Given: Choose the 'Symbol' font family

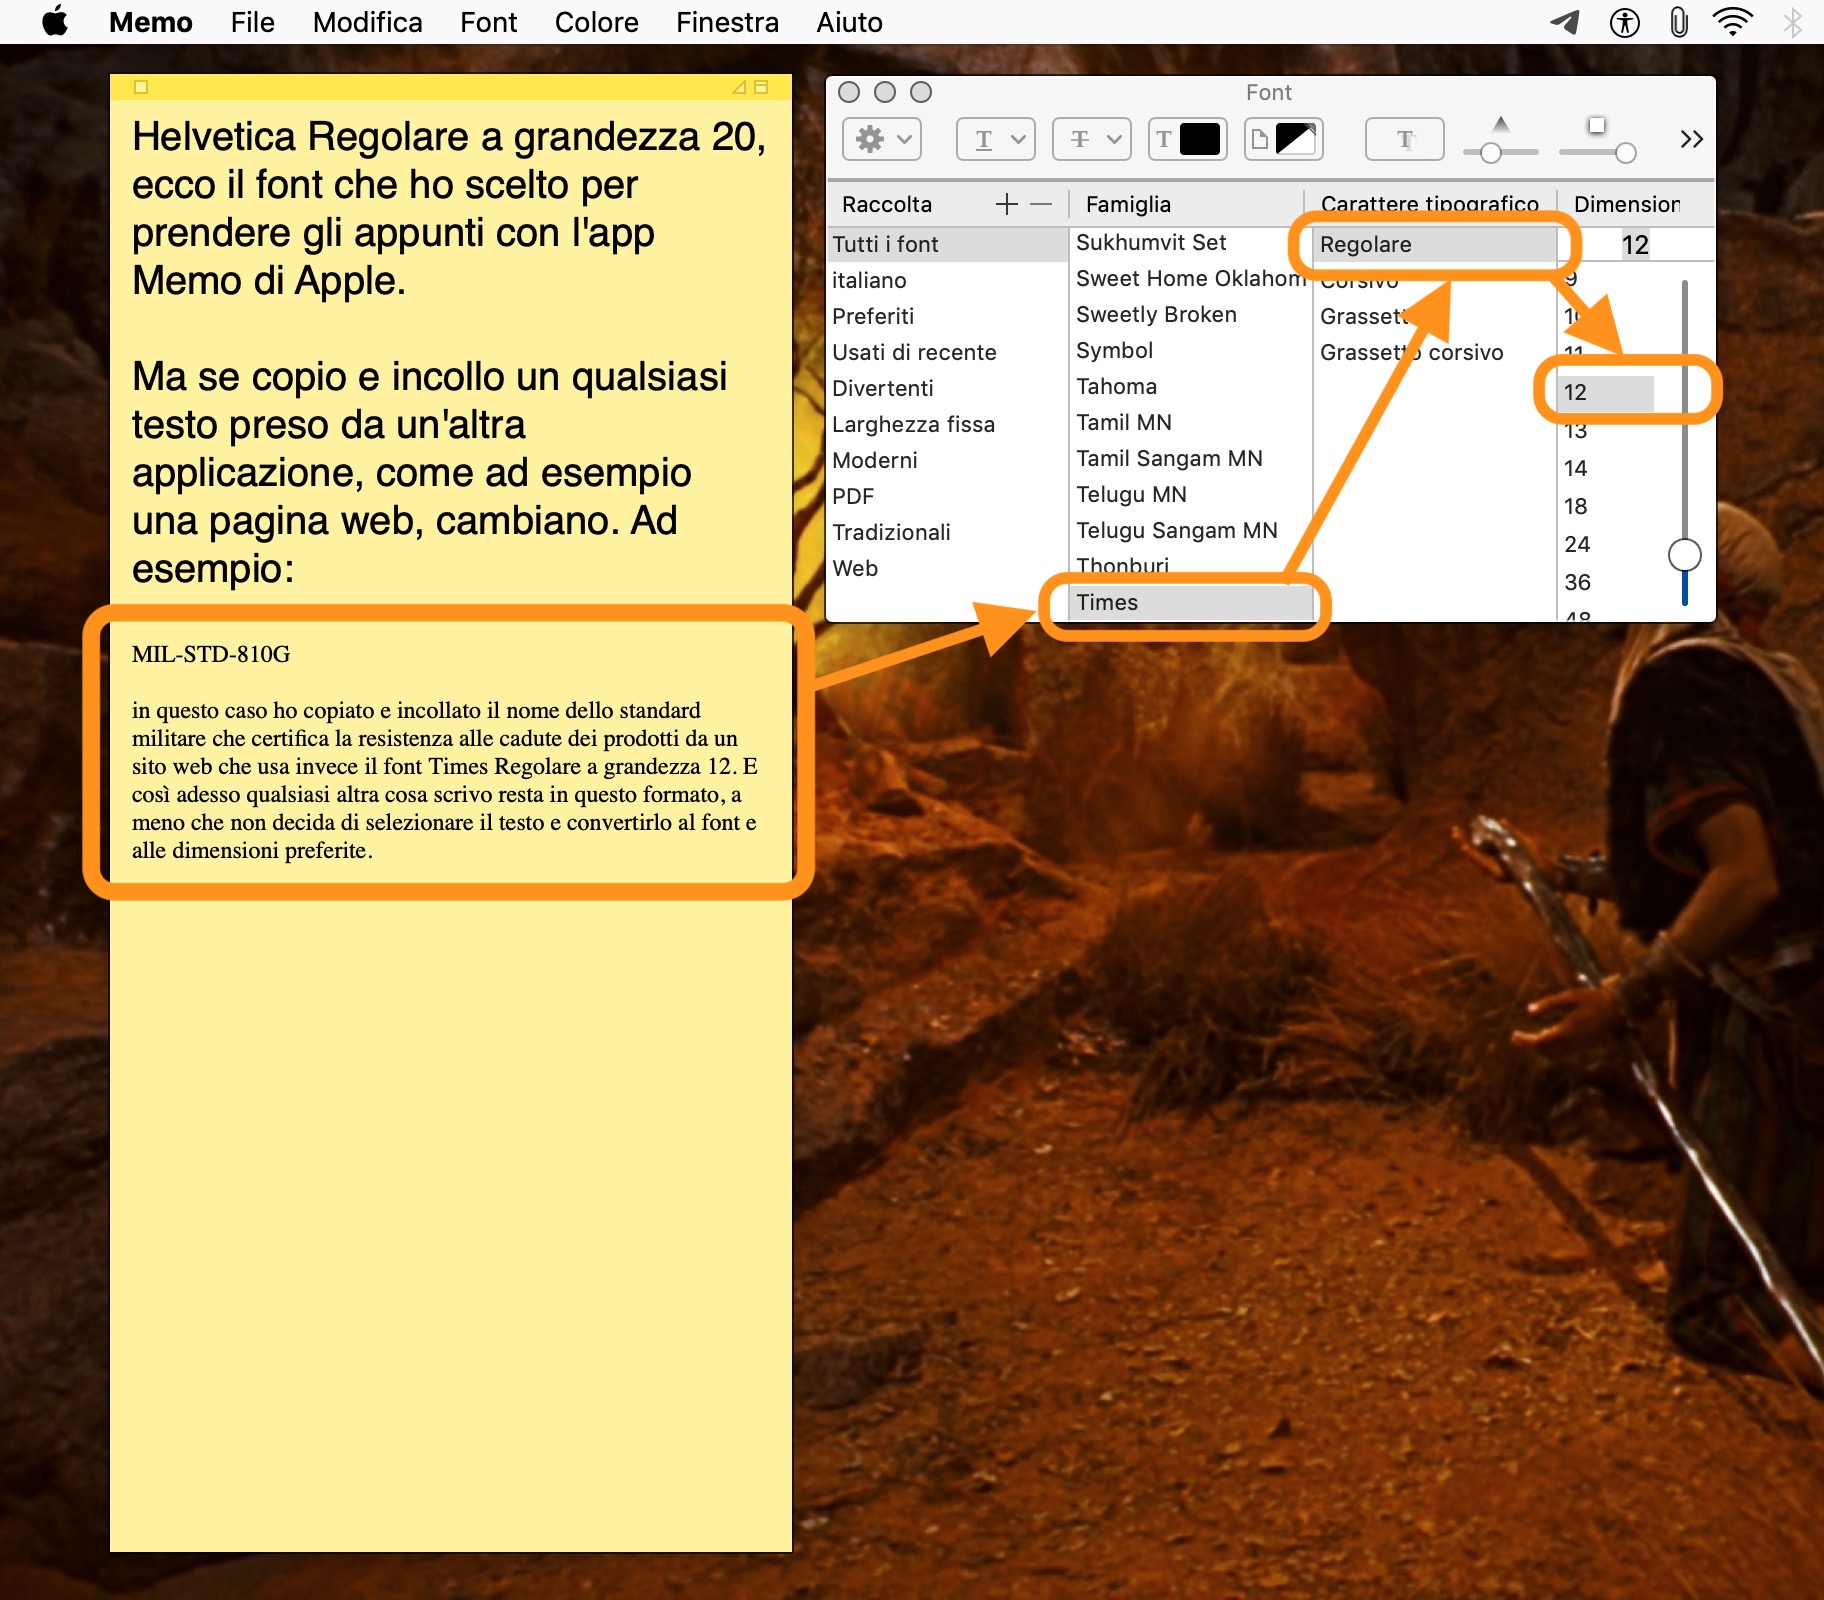Looking at the screenshot, I should tap(1190, 350).
